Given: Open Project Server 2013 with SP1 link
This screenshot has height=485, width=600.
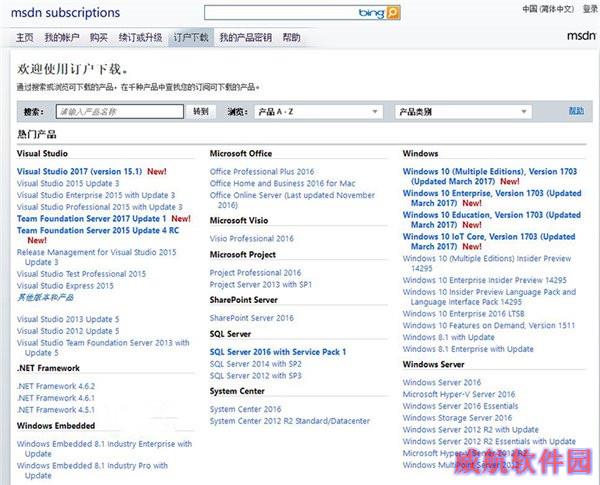Looking at the screenshot, I should pos(261,285).
